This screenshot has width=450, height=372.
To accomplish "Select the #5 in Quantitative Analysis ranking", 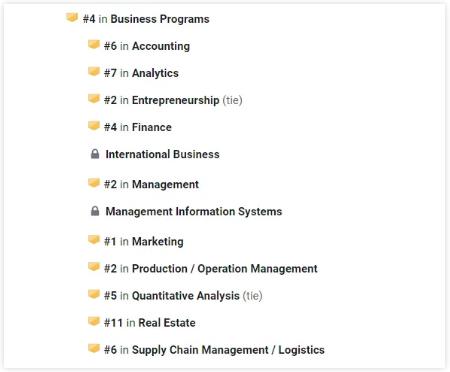I will click(x=183, y=295).
